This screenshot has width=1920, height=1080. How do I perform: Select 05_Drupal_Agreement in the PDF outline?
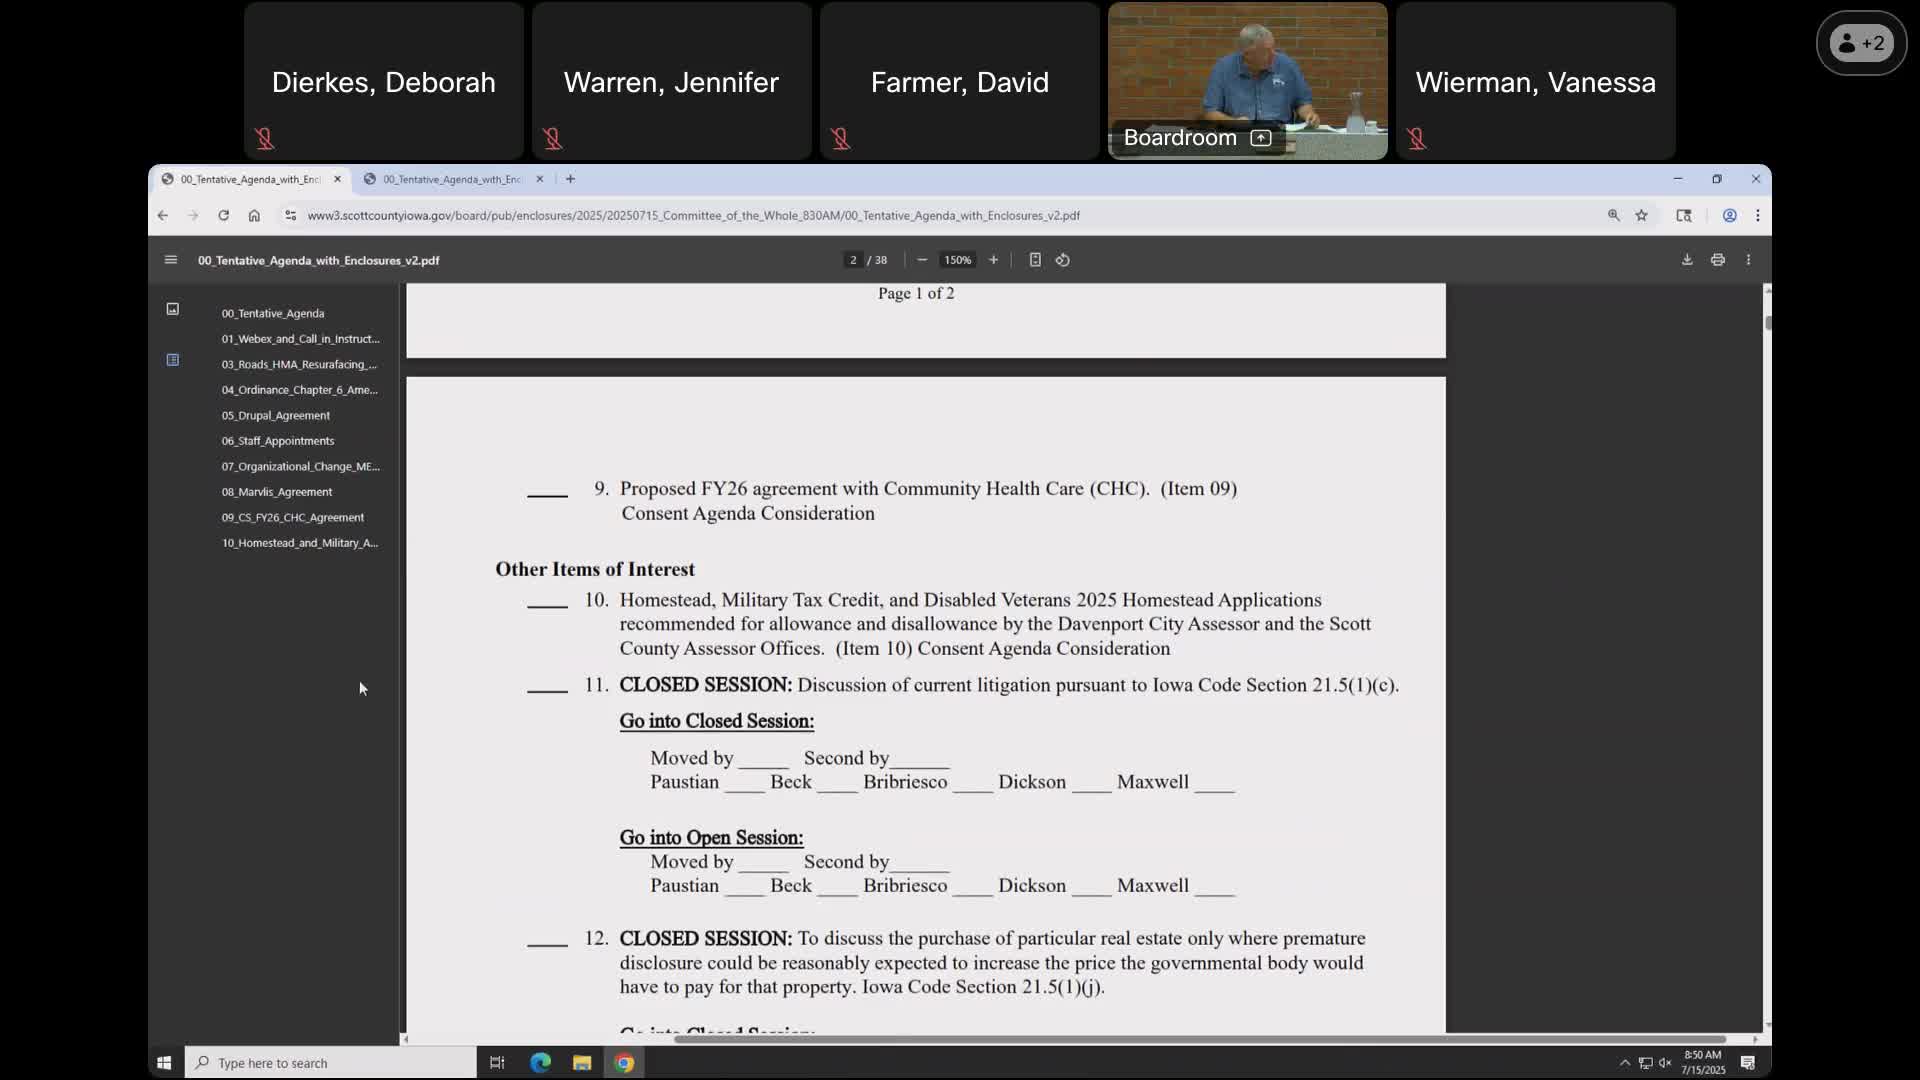click(276, 415)
